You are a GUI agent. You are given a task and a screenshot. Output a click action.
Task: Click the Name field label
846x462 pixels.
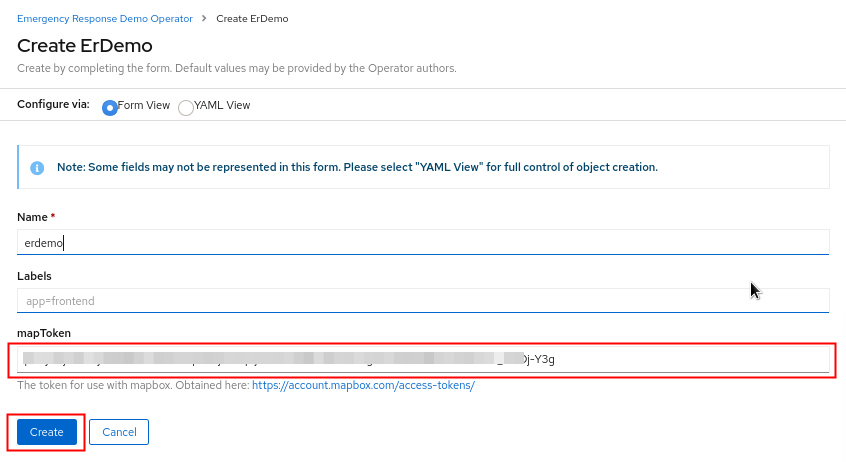[32, 217]
